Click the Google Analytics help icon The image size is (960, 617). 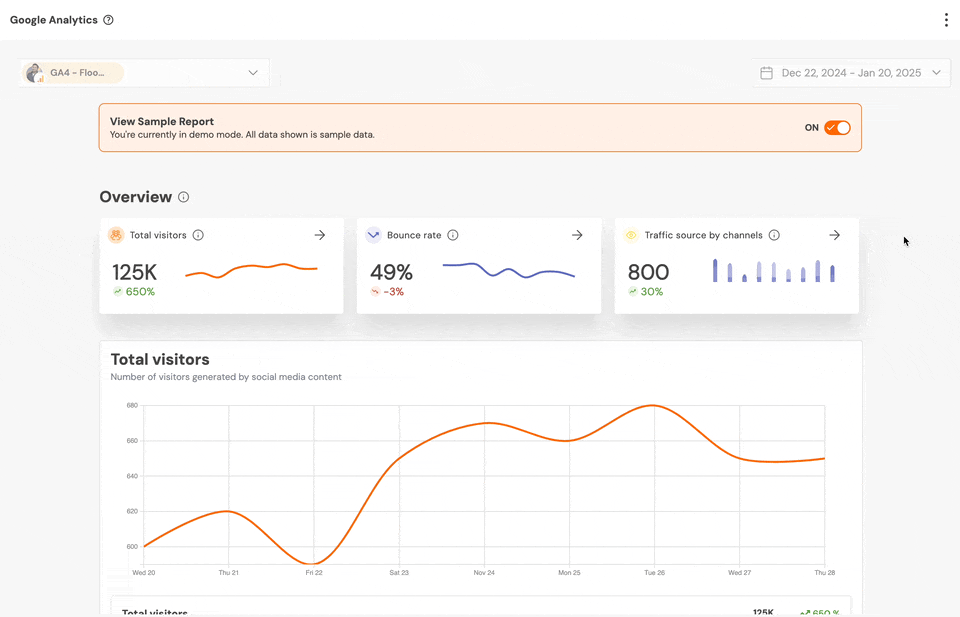click(x=109, y=18)
